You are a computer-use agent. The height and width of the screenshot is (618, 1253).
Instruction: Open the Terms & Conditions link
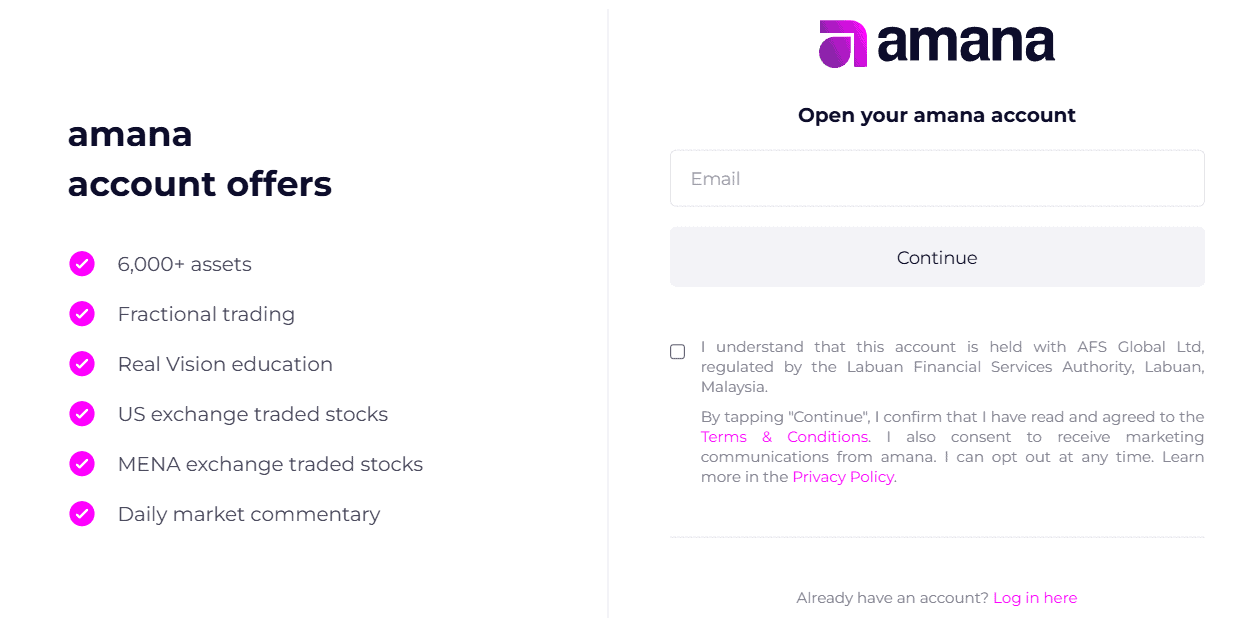point(786,436)
